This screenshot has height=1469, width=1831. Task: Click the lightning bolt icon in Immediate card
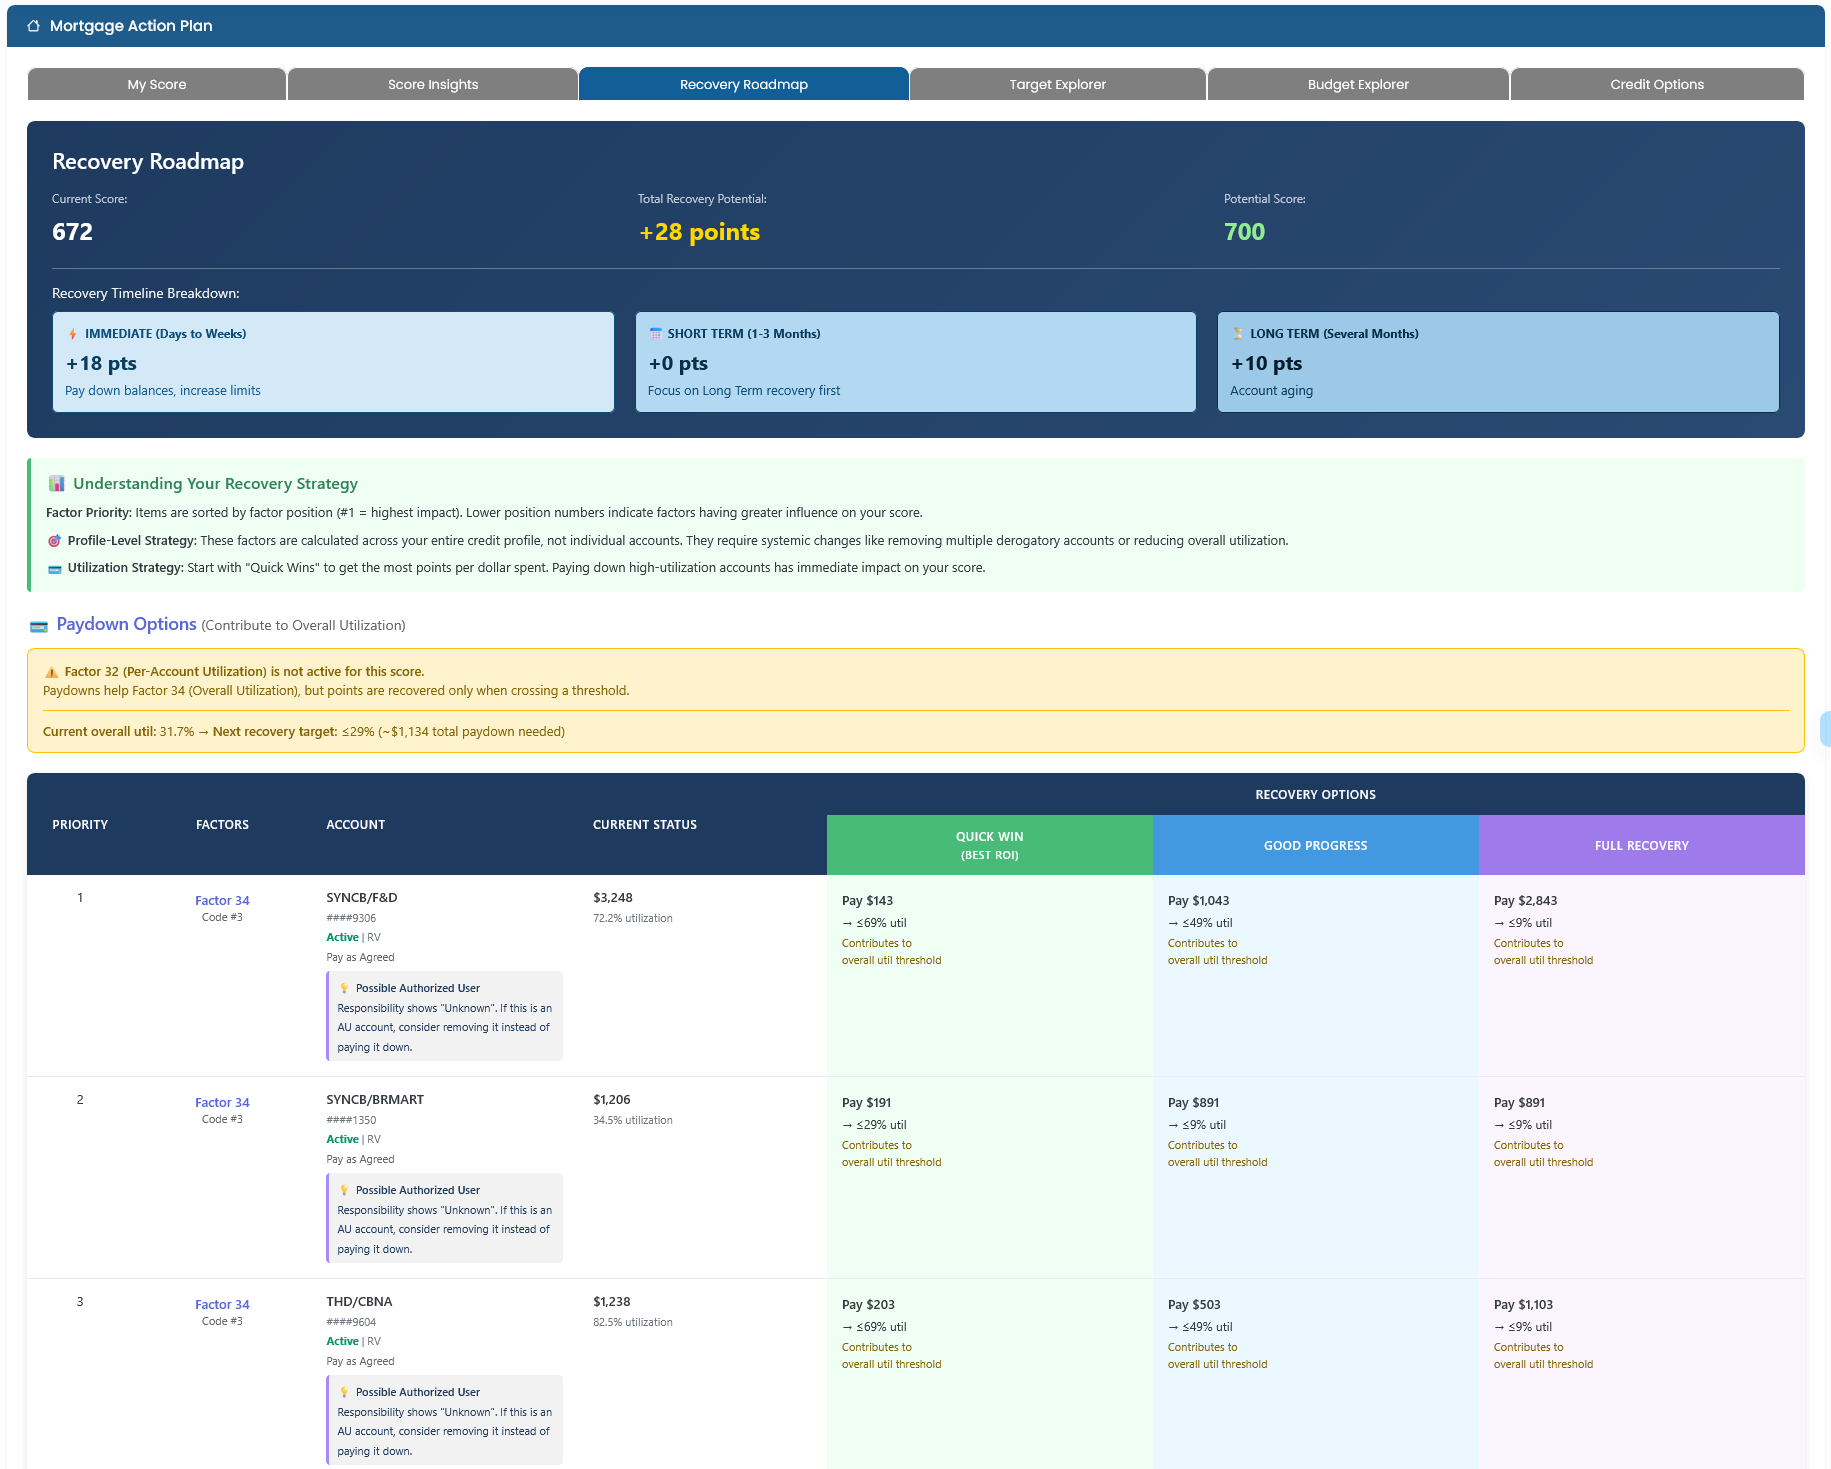point(73,334)
